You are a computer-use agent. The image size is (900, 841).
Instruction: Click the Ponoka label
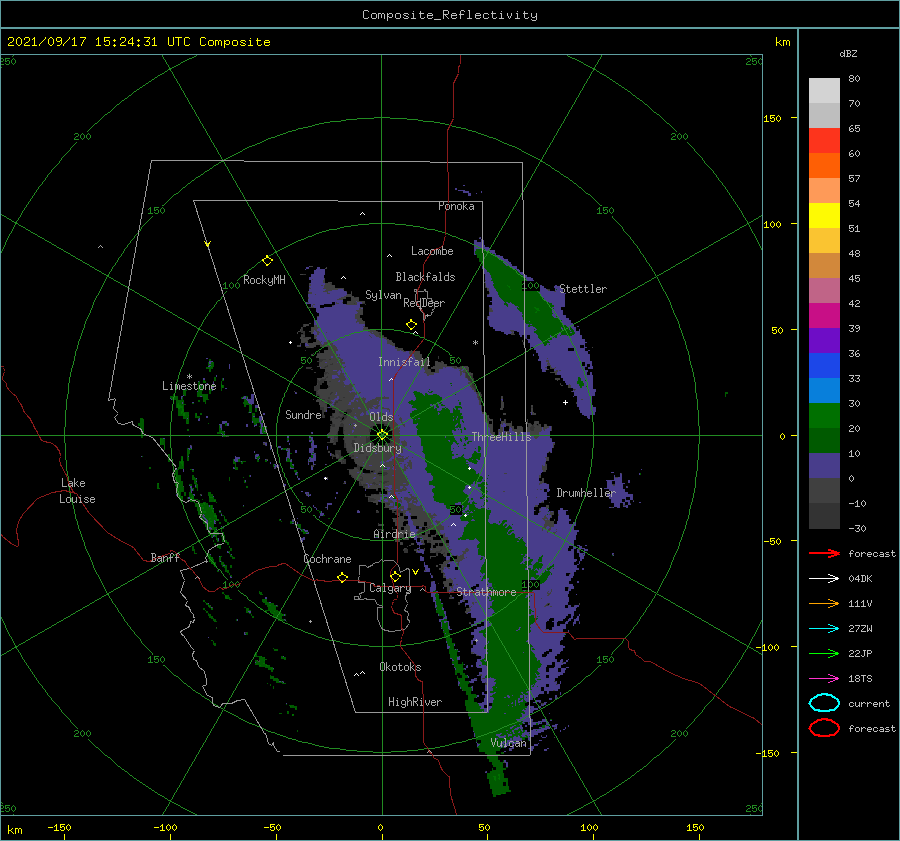(x=456, y=206)
